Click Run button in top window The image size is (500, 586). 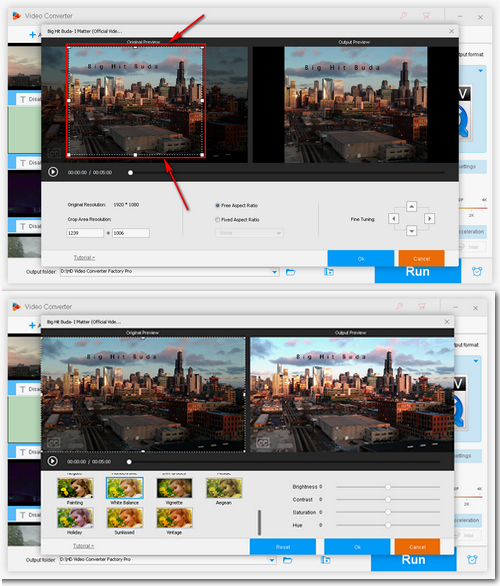click(x=418, y=272)
